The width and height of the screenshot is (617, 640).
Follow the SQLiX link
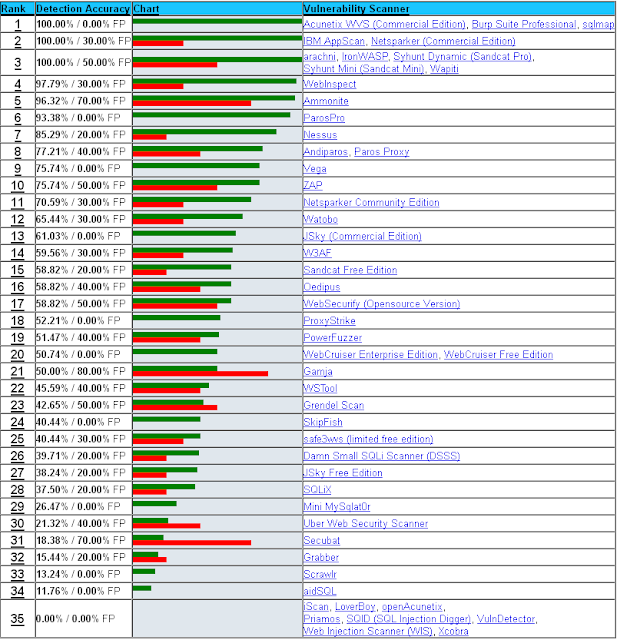coord(317,490)
